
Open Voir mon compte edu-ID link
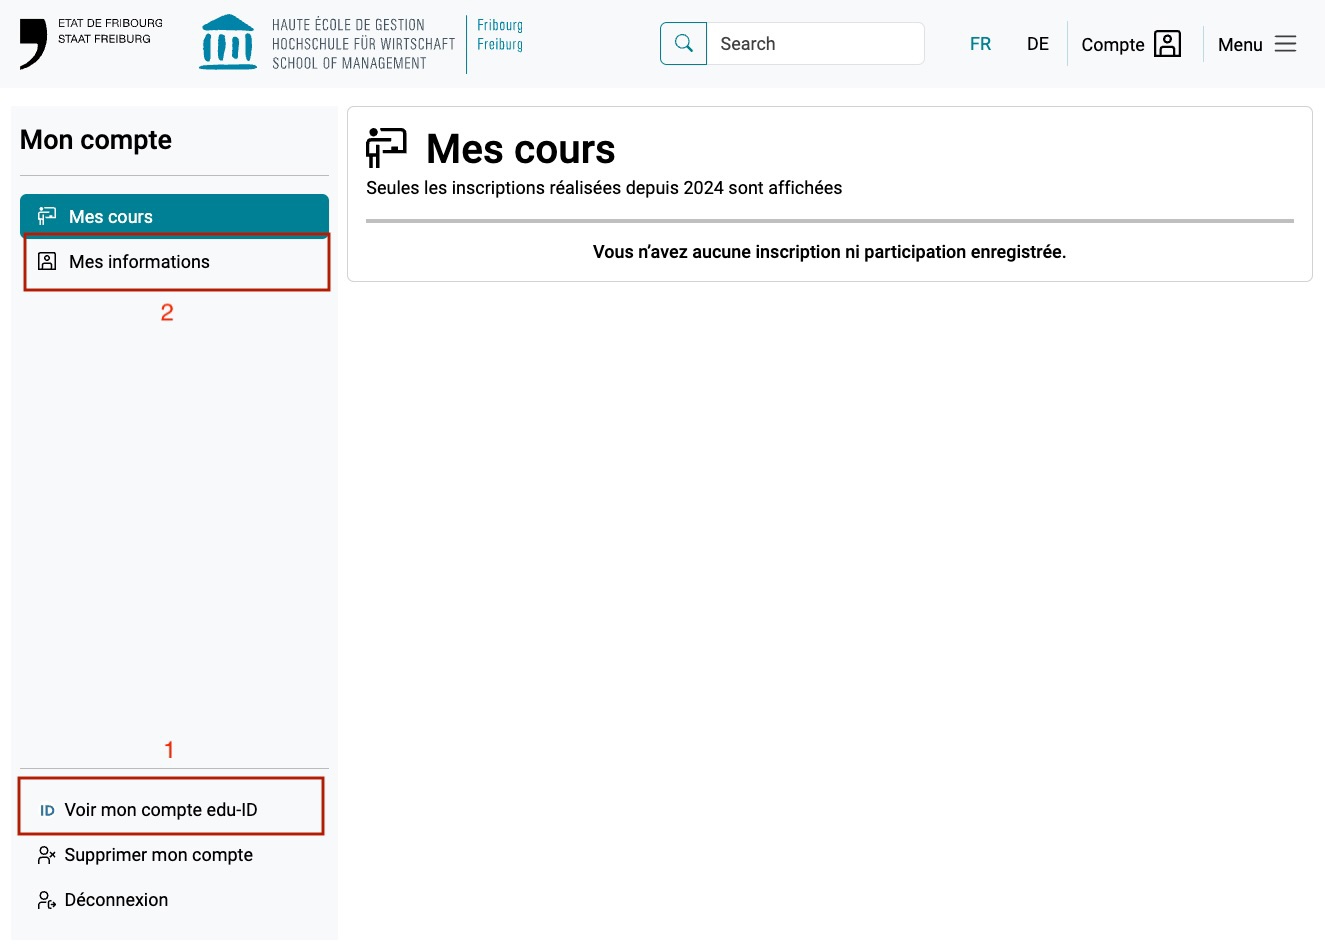(x=161, y=810)
